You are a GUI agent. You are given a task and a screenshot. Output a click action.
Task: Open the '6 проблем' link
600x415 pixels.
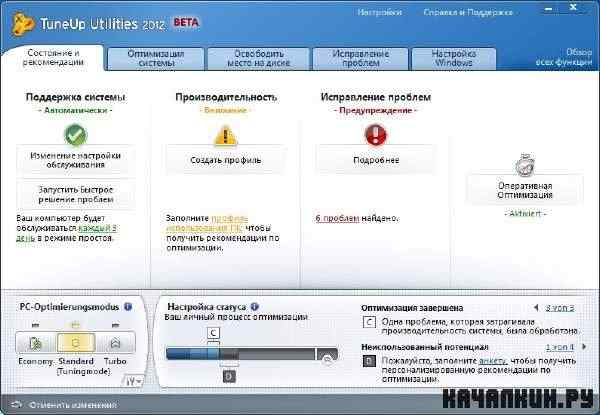[337, 218]
